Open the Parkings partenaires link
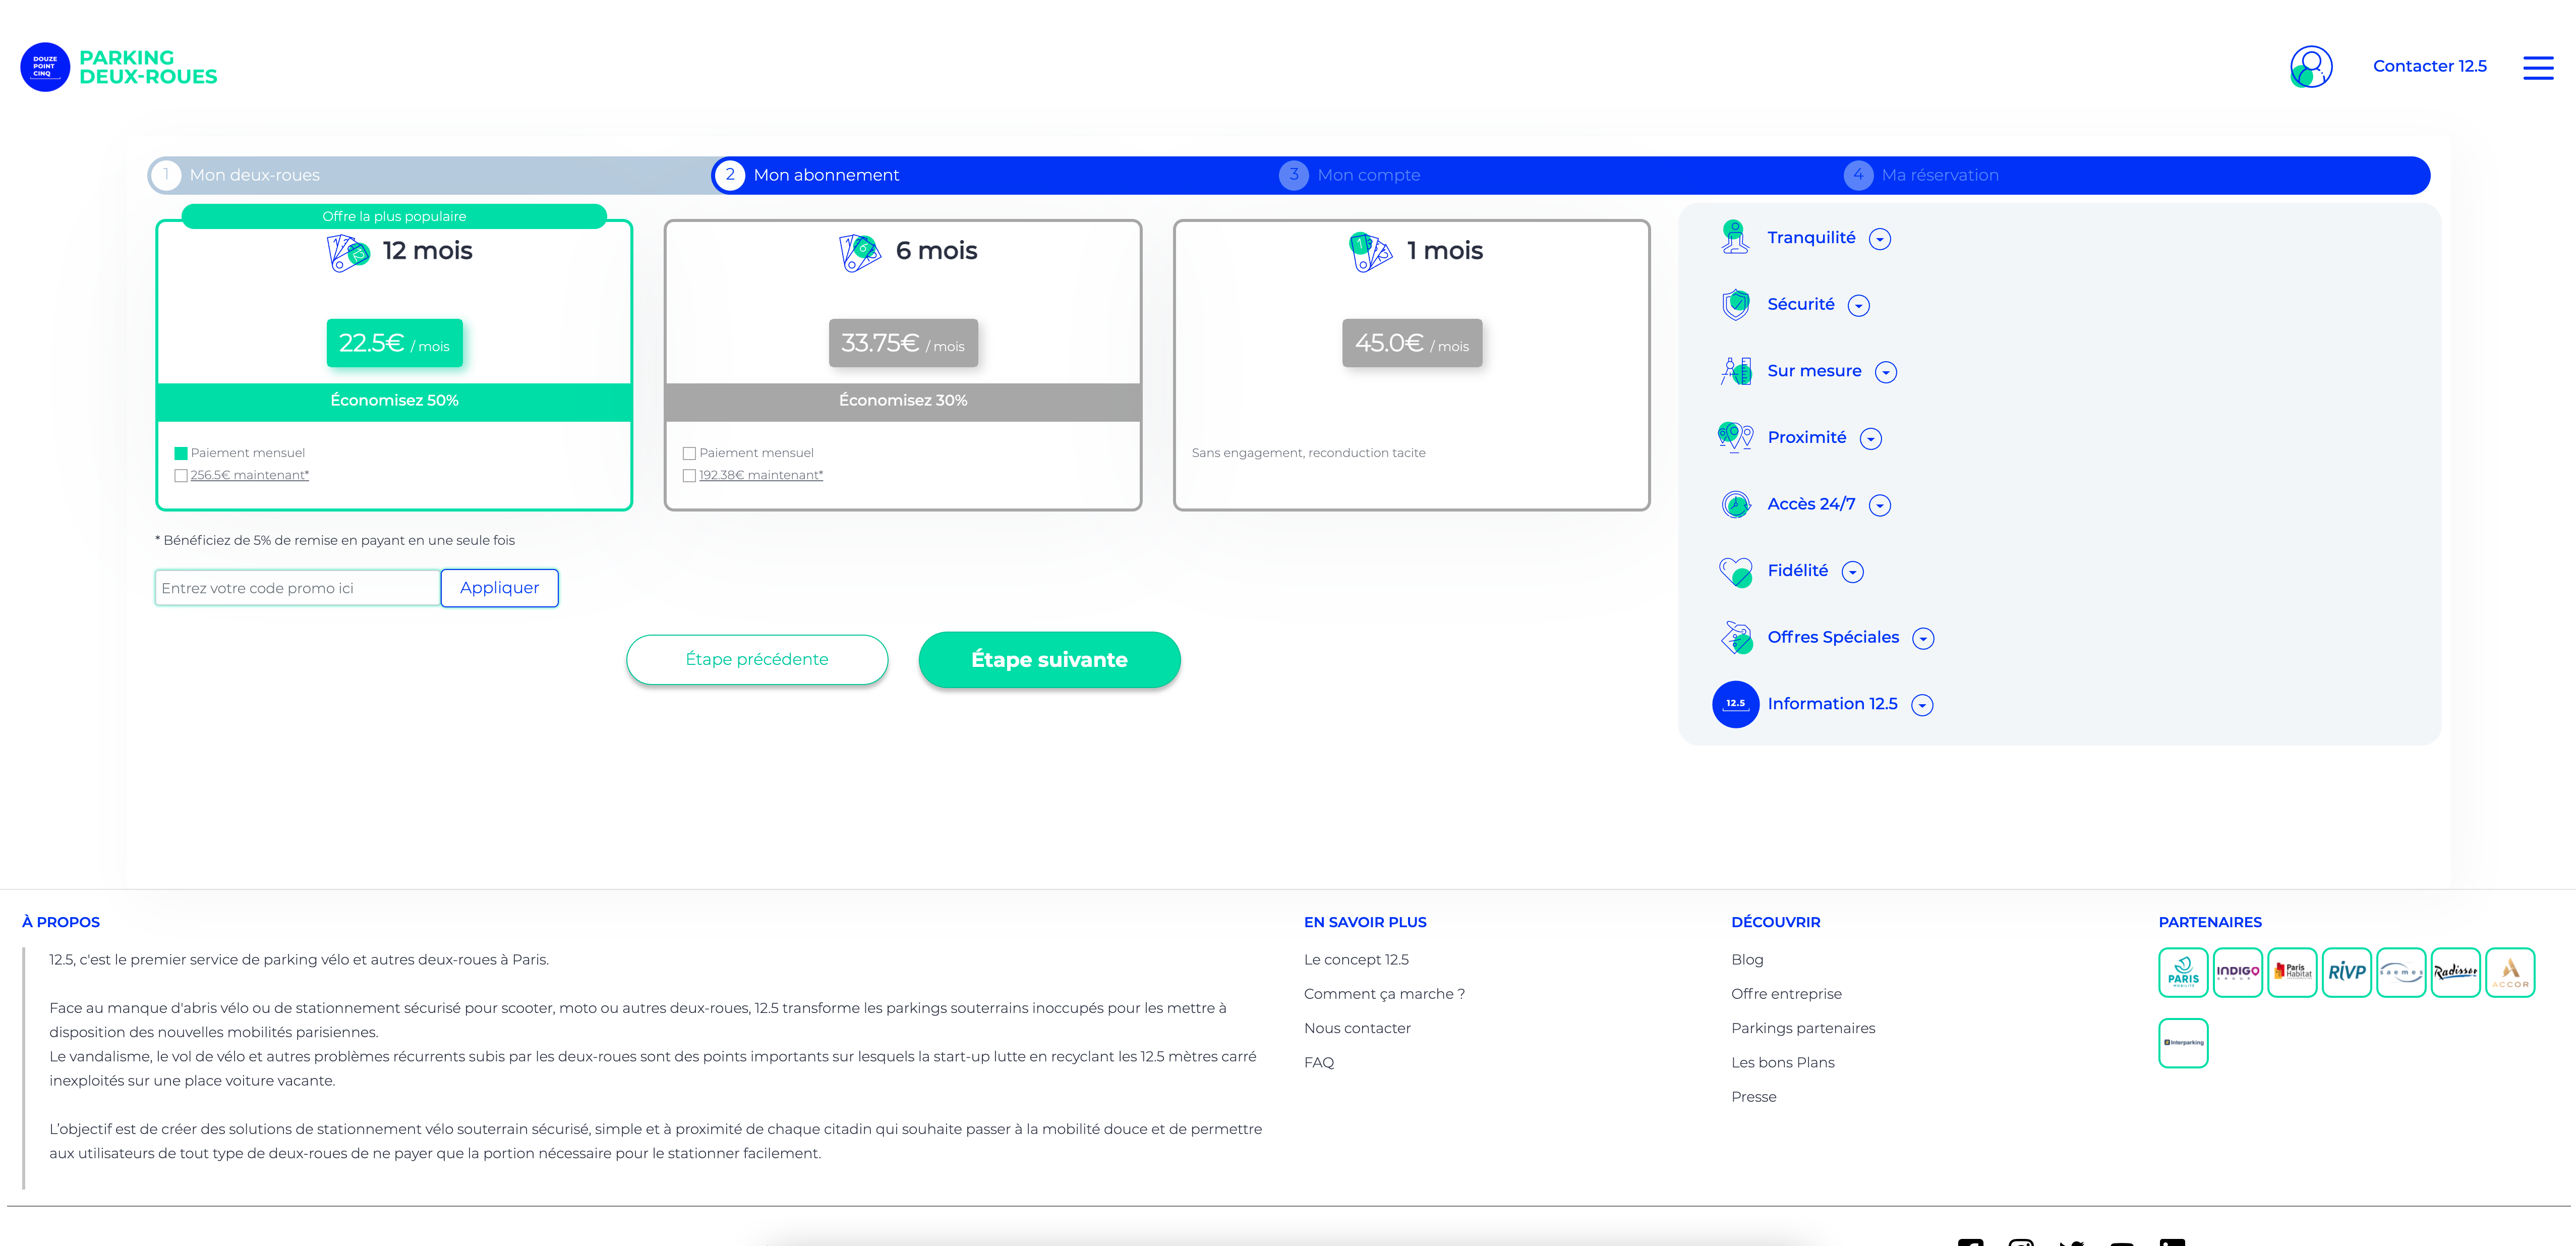This screenshot has height=1246, width=2576. click(1803, 1028)
